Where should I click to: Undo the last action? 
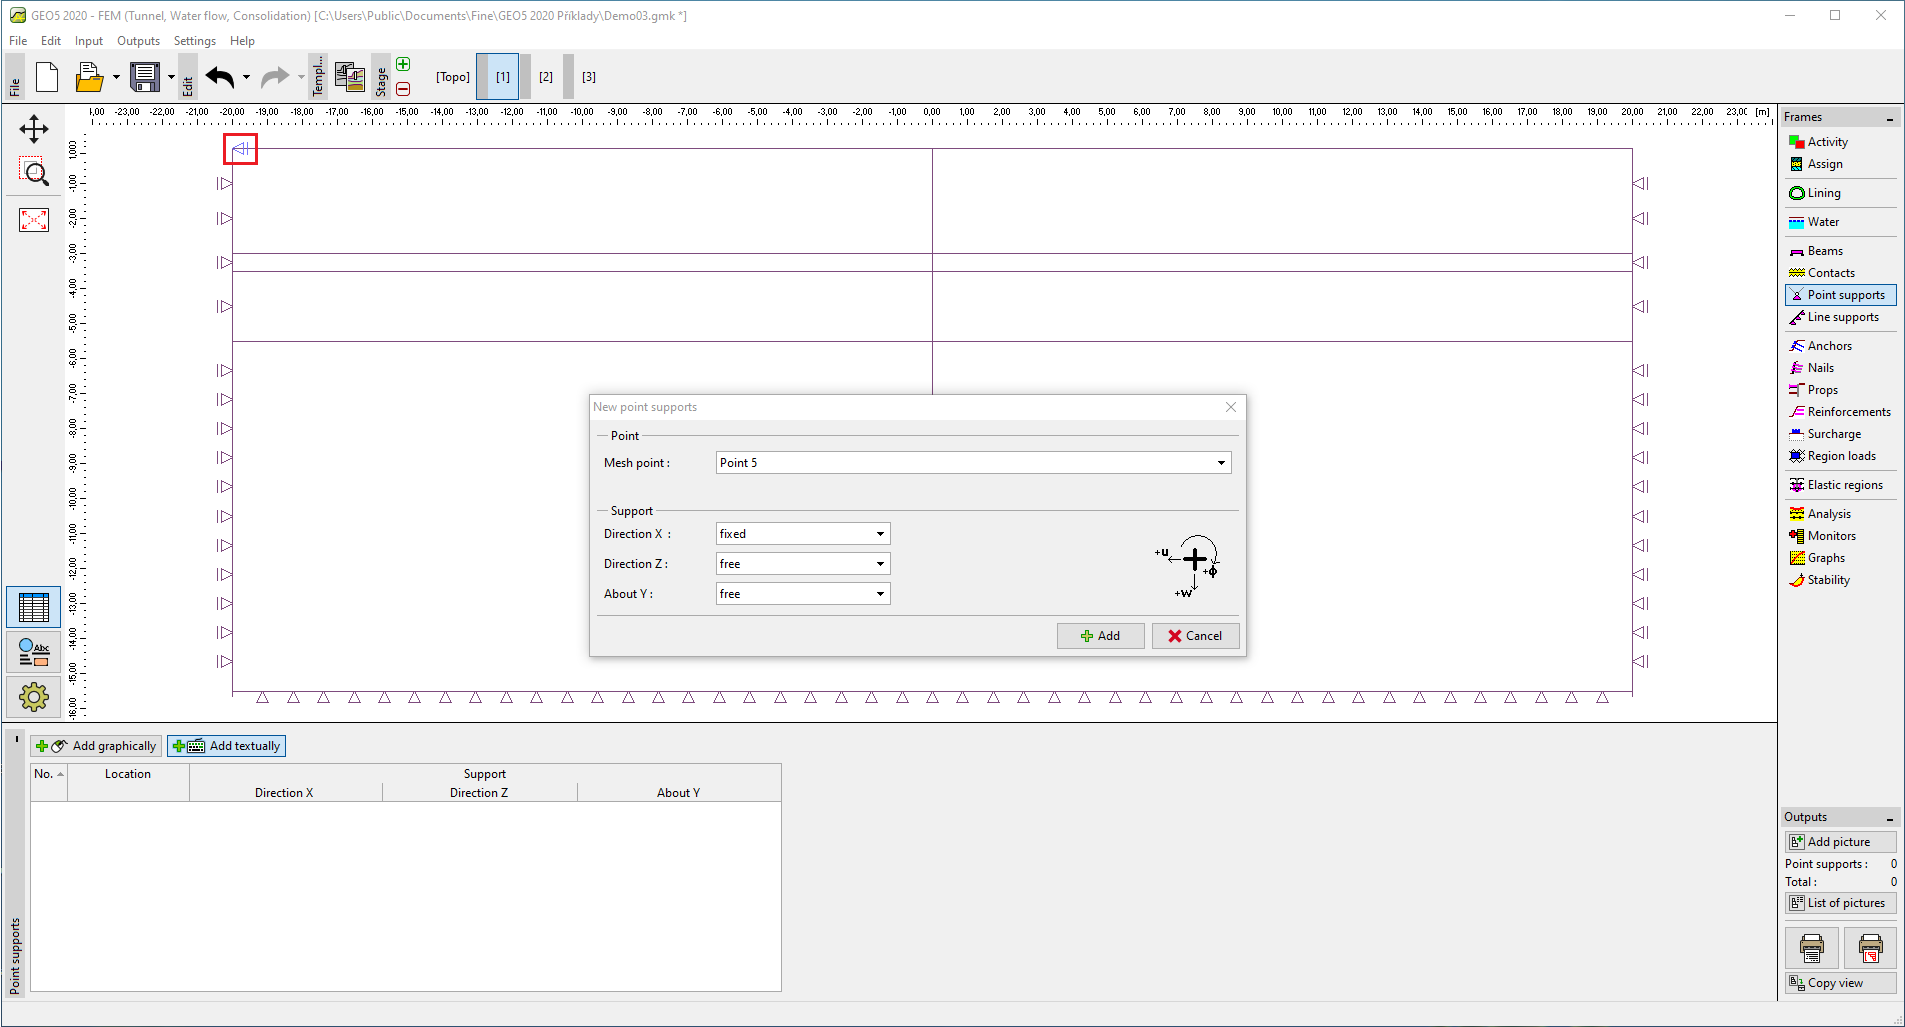pos(220,77)
